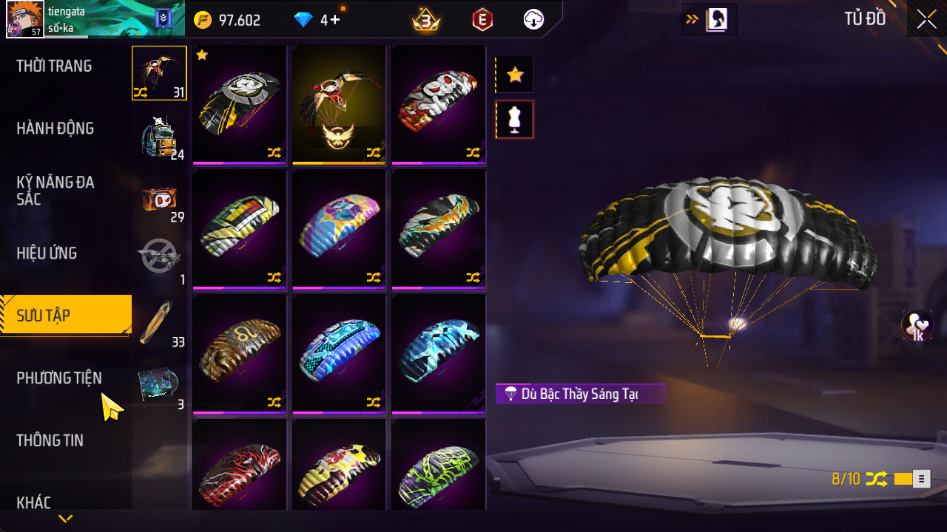Viewport: 947px width, 532px height.
Task: Tap the blue diamond currency icon
Action: [x=303, y=20]
